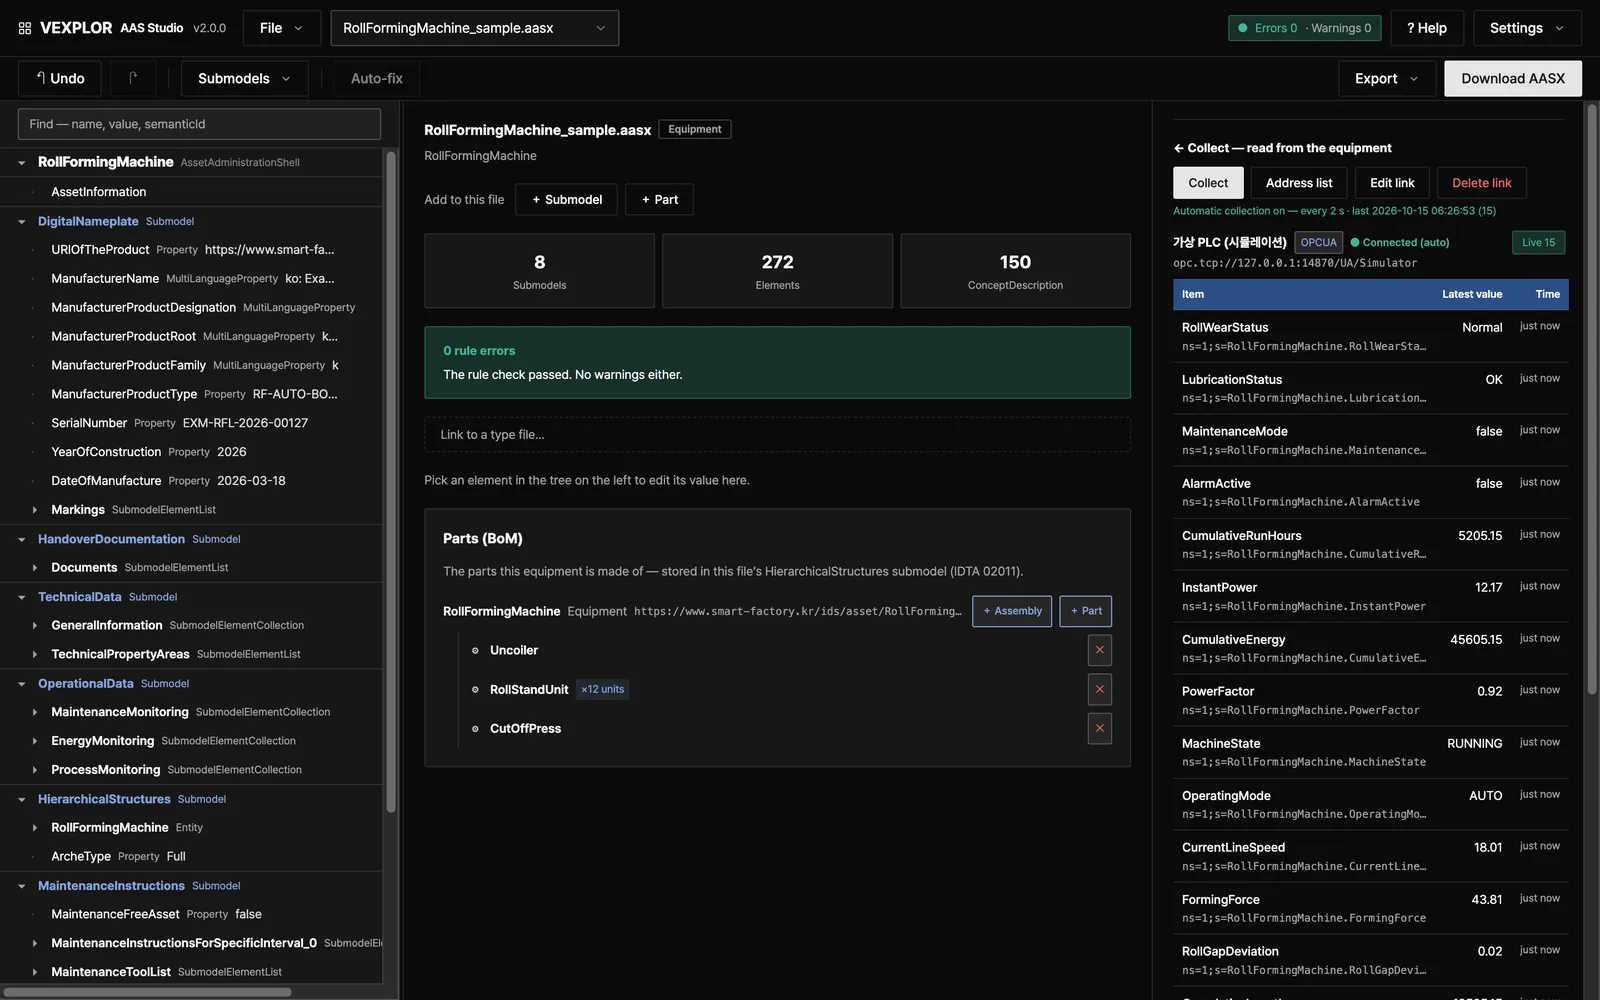
Task: Open the File menu
Action: click(282, 28)
